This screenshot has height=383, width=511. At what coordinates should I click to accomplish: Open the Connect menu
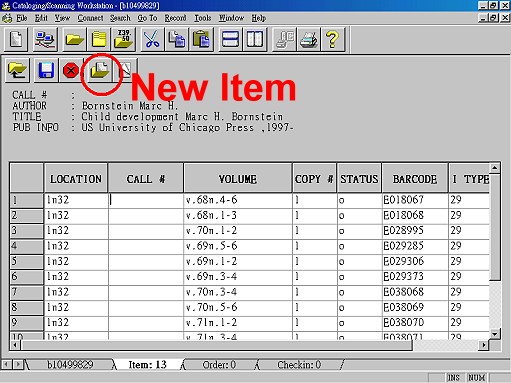pos(90,18)
